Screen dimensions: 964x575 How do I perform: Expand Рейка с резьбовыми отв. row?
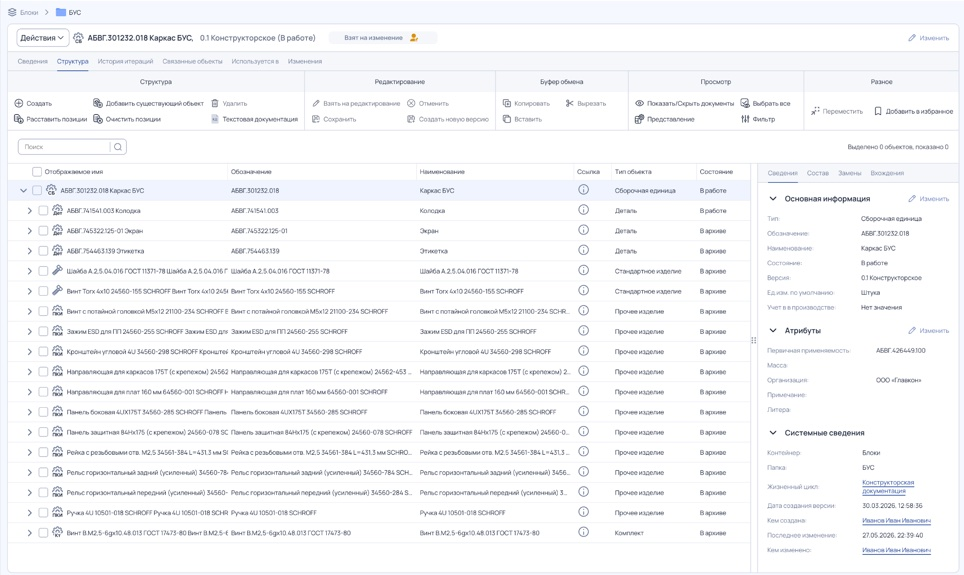[x=30, y=452]
